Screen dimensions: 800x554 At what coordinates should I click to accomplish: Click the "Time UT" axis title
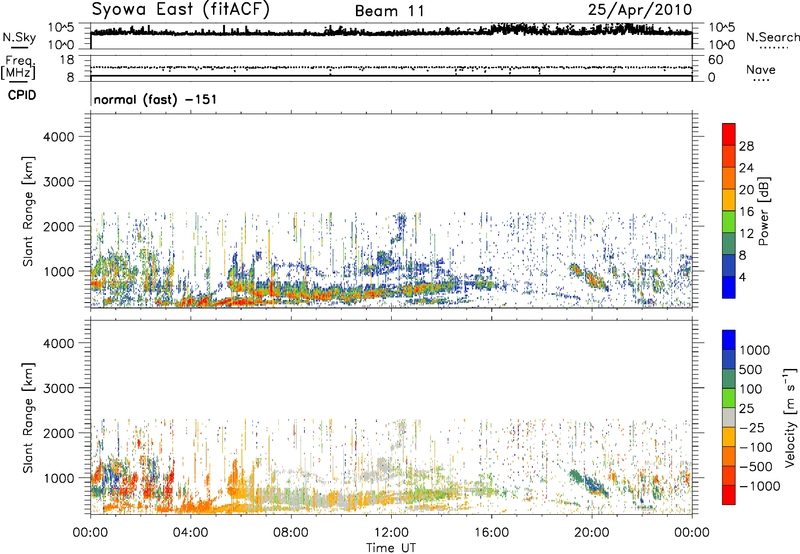[x=391, y=548]
